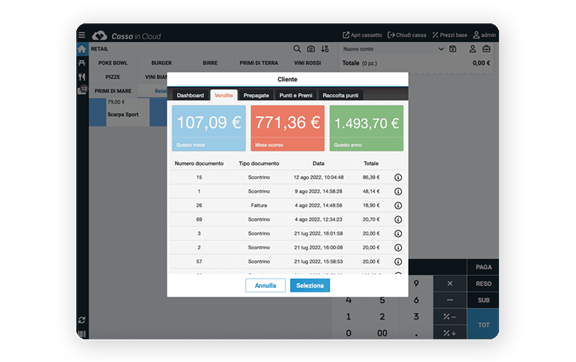Open the tables icon in sidebar
Screen dimensions: 576x362
82,63
